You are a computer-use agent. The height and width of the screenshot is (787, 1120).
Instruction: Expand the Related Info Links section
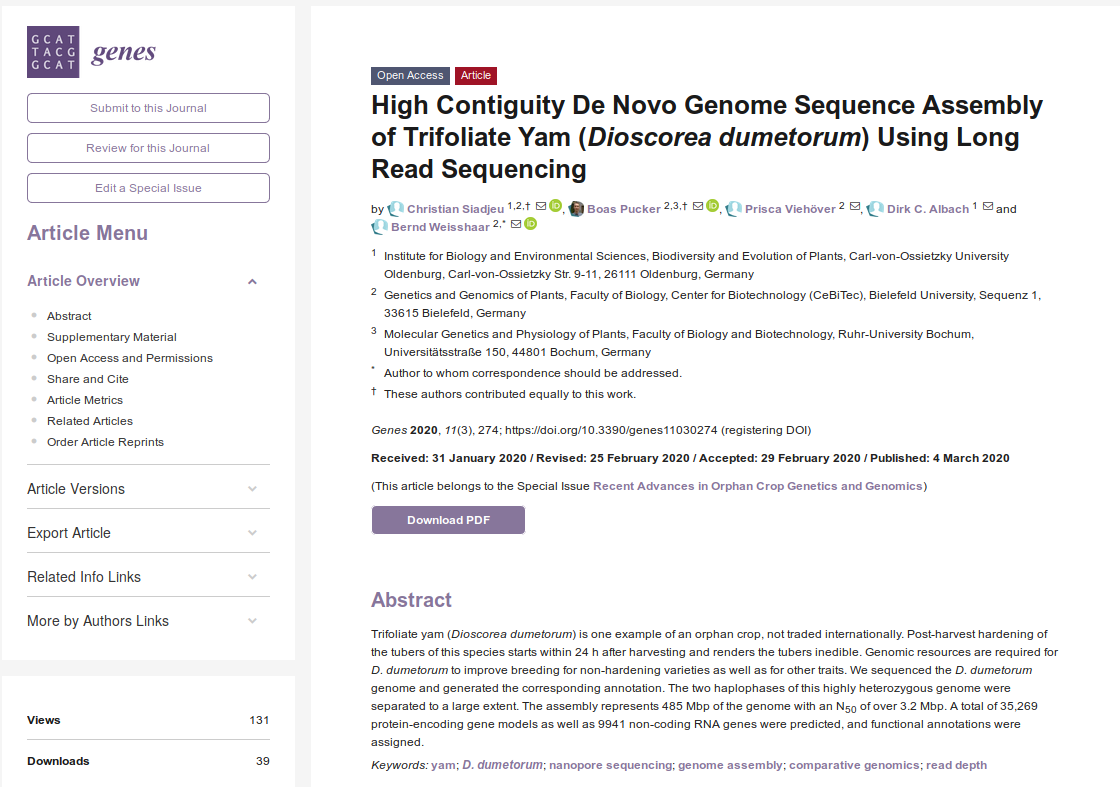point(149,577)
